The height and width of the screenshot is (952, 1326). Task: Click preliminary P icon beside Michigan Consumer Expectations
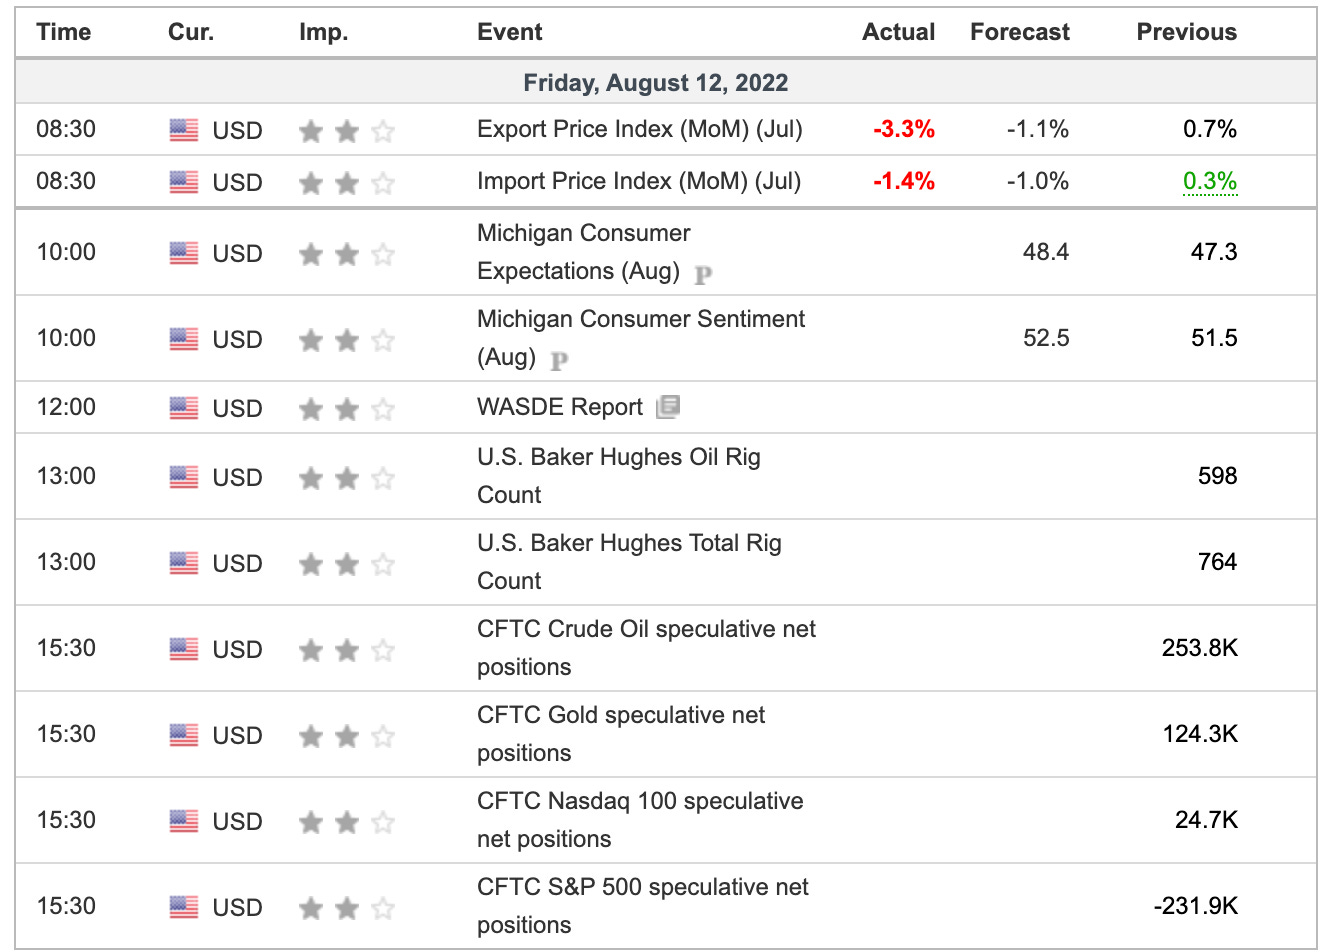(x=703, y=273)
